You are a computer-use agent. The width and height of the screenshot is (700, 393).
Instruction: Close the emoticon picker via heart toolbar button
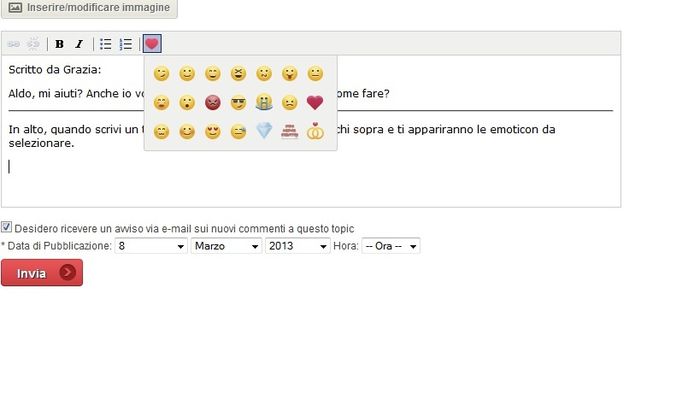[152, 44]
